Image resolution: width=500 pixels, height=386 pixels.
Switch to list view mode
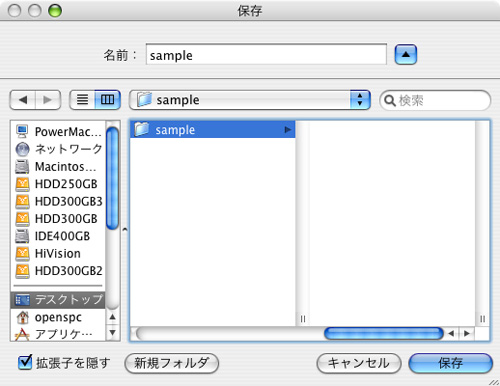[x=82, y=100]
